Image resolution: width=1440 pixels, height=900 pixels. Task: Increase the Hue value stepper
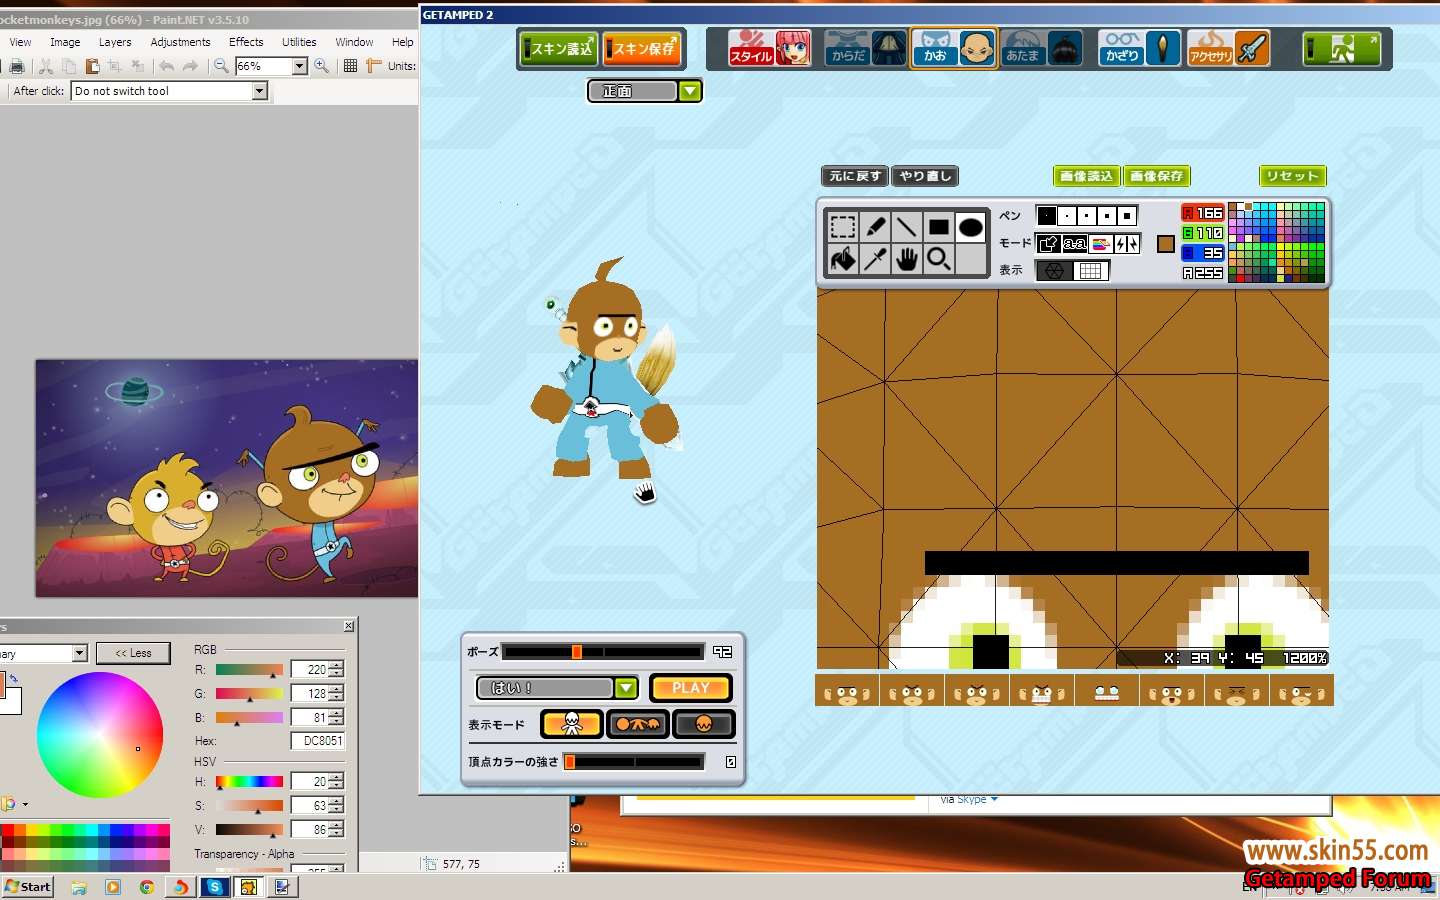tap(336, 778)
